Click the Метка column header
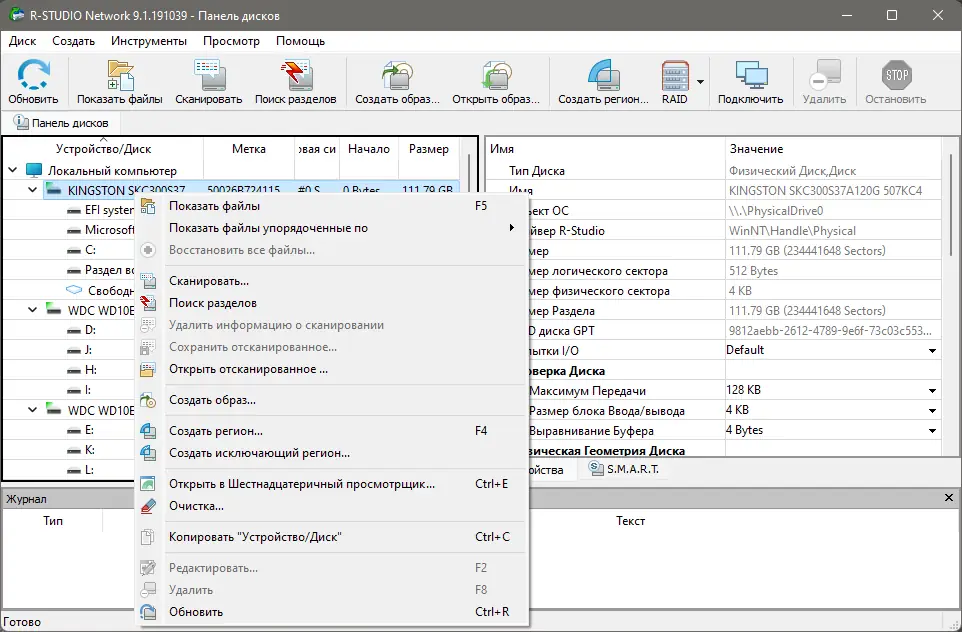The image size is (962, 632). pos(248,149)
